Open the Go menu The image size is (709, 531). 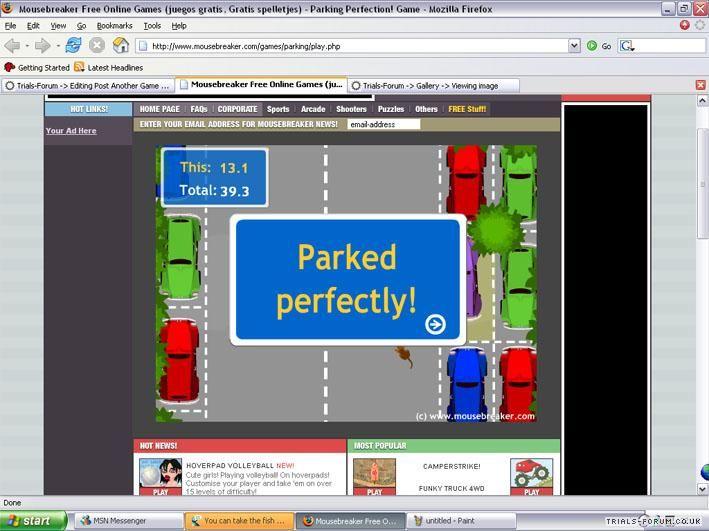(81, 26)
